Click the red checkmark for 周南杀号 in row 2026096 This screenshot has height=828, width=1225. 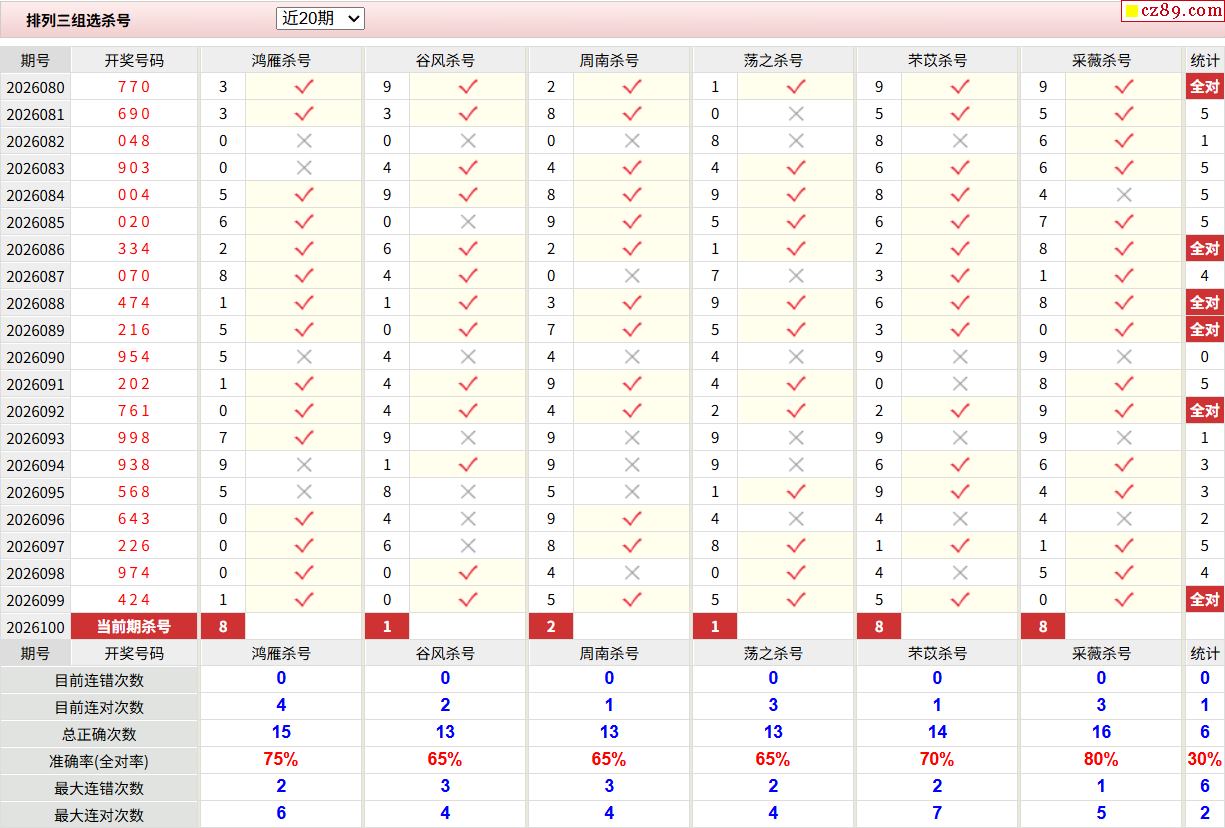tap(632, 519)
